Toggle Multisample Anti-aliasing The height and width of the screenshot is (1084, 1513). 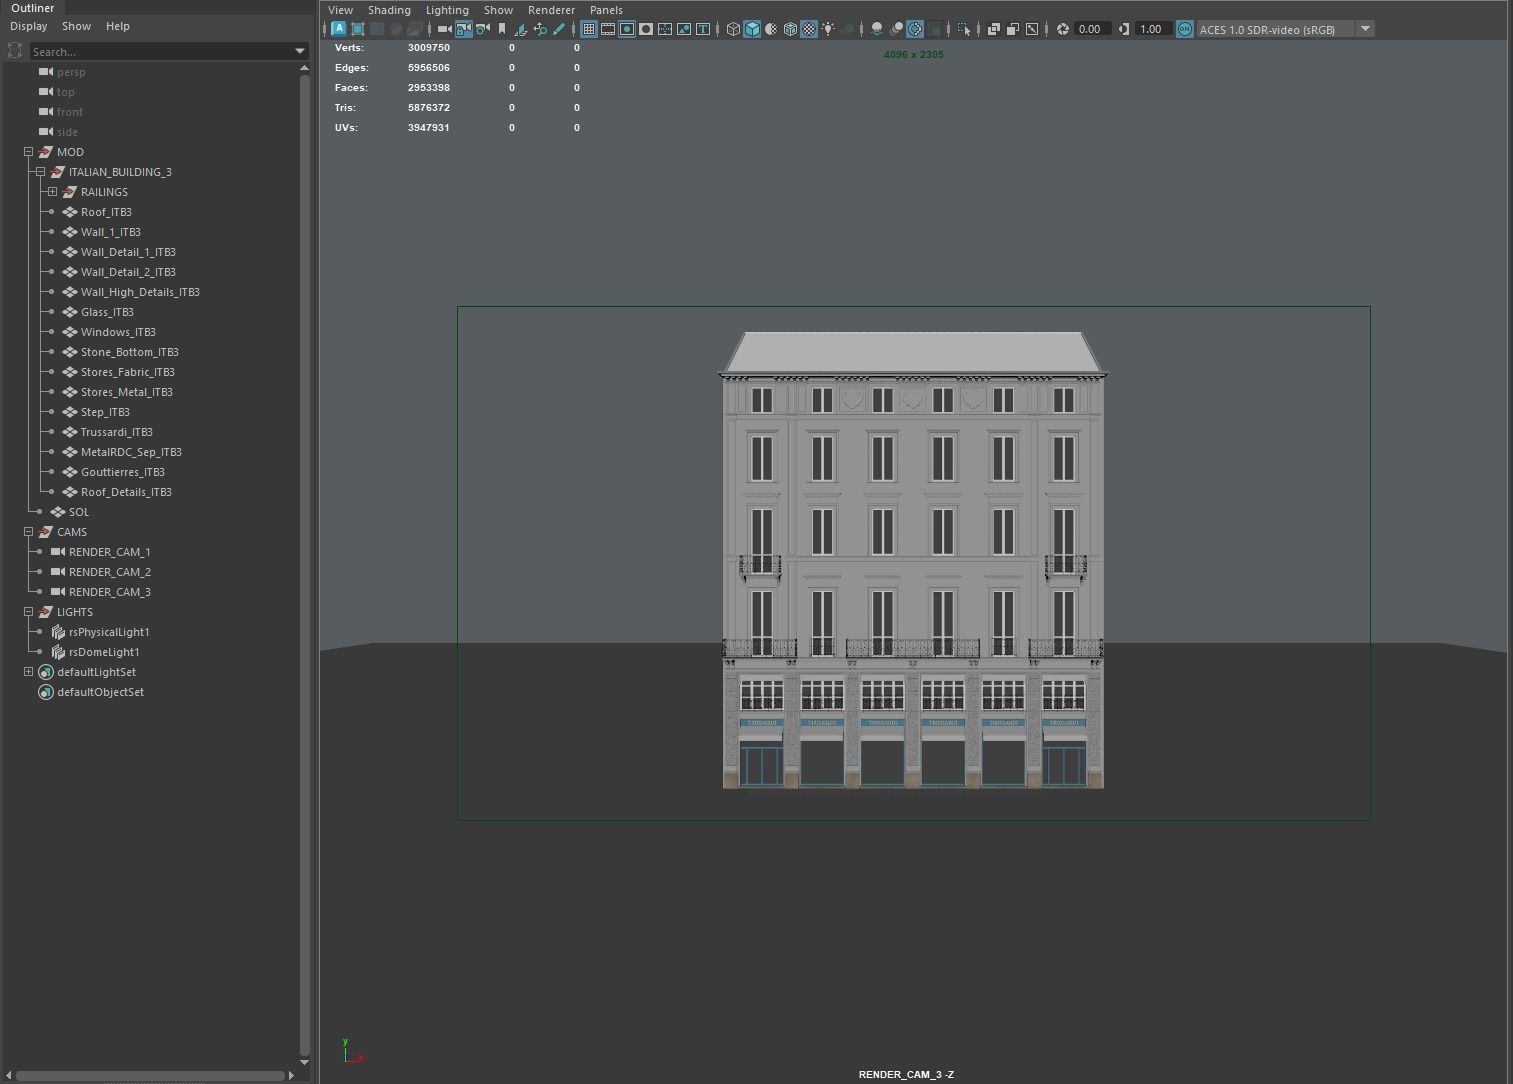915,29
